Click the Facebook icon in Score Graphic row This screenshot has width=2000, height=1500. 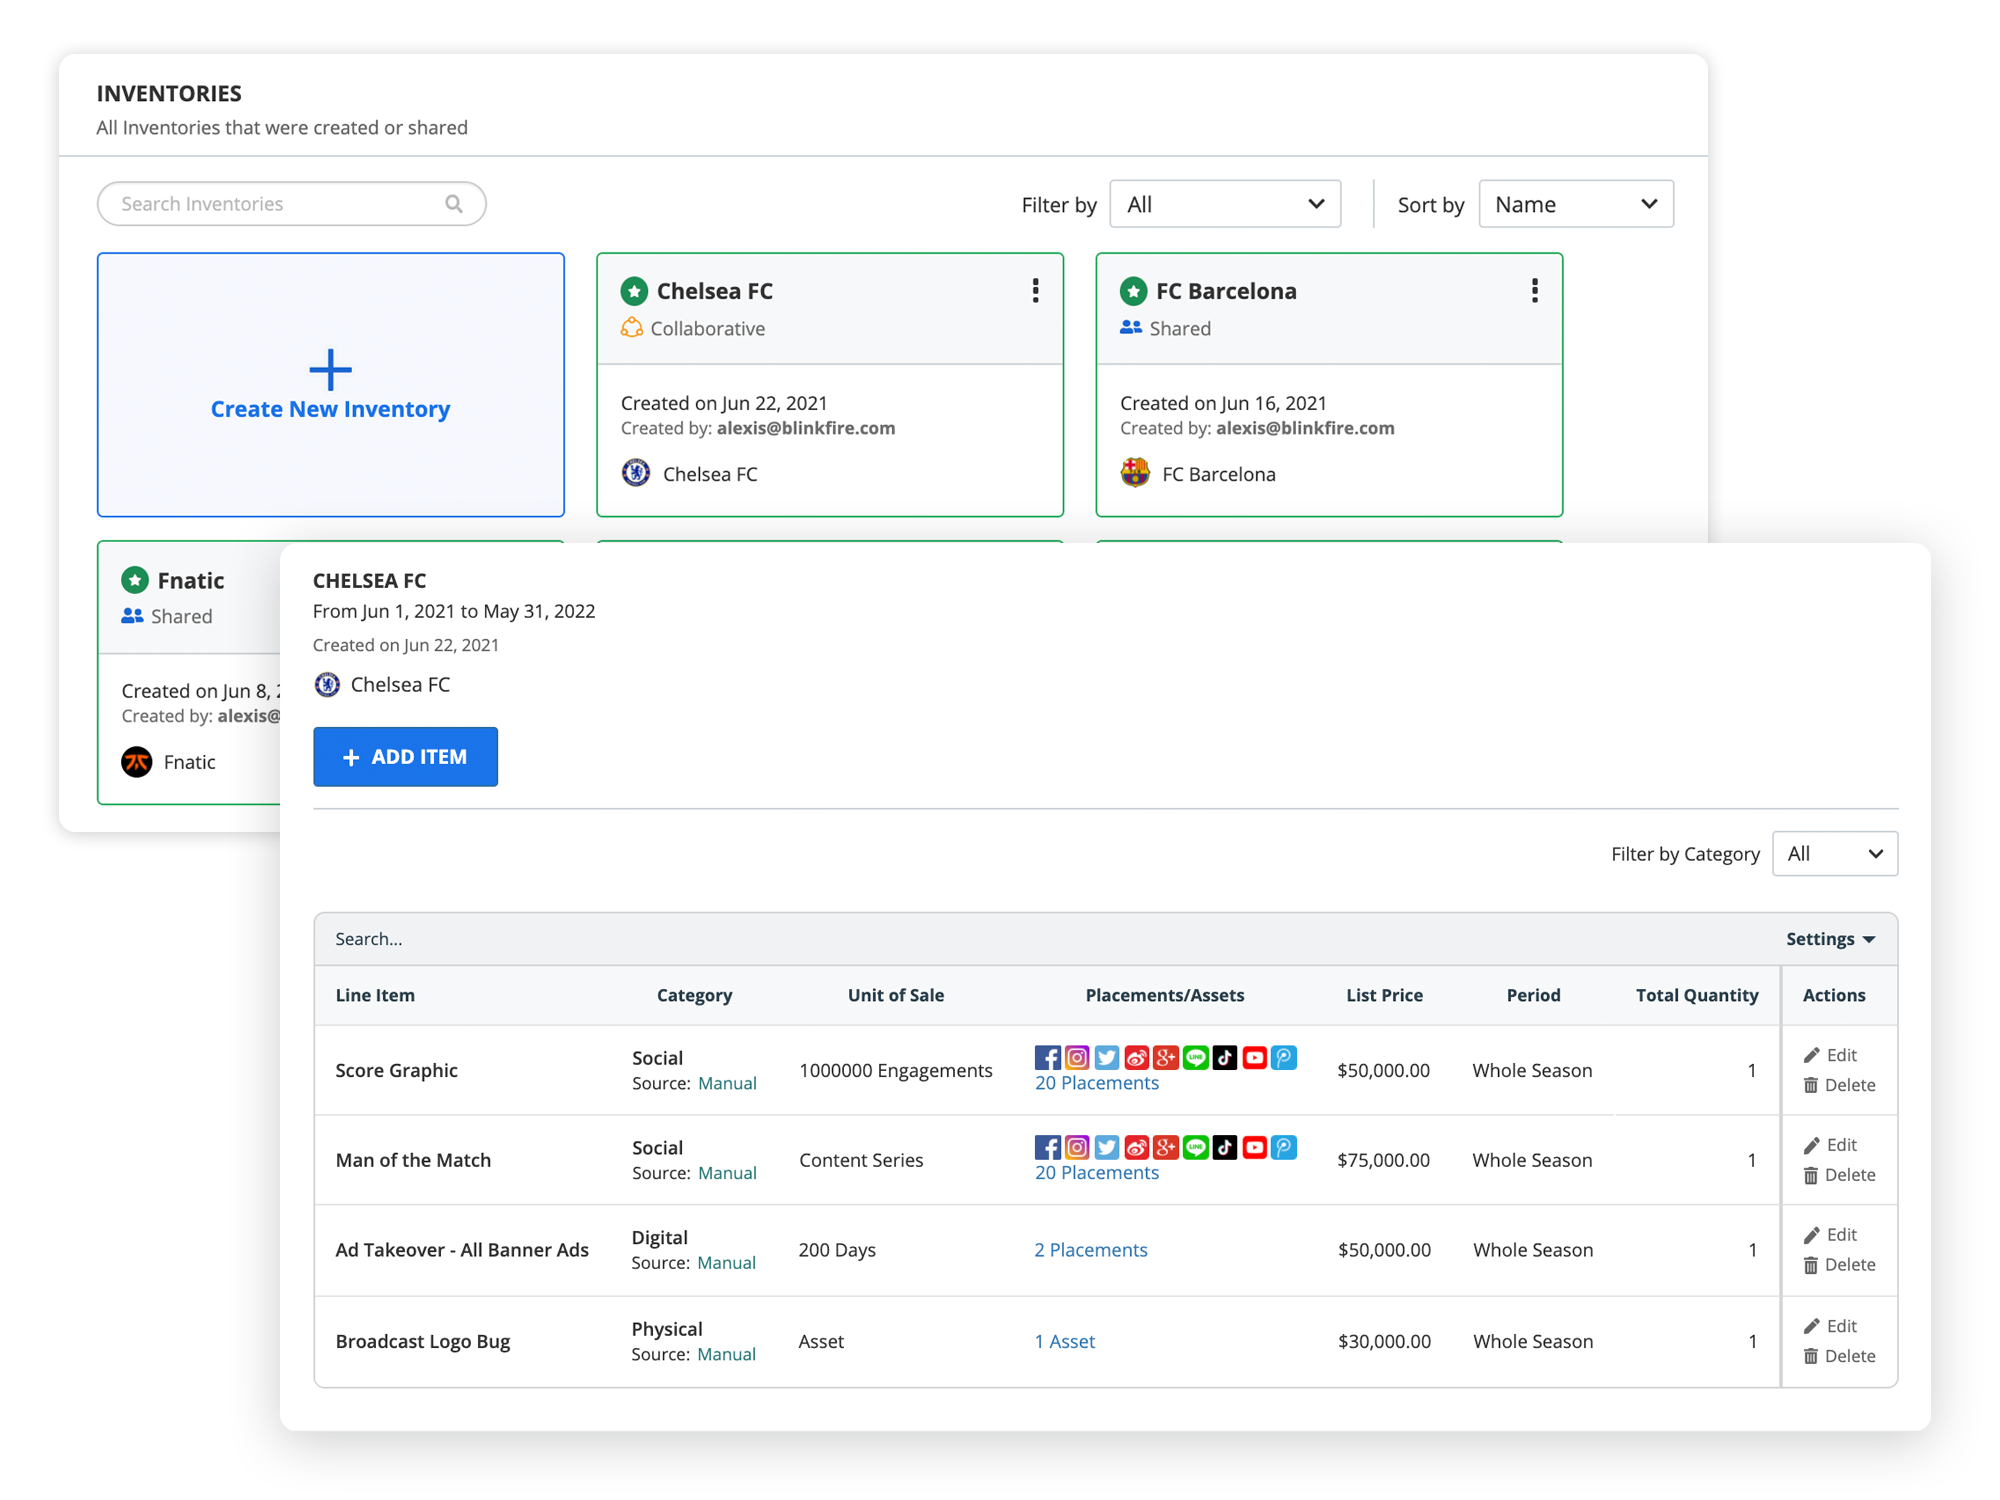tap(1047, 1057)
